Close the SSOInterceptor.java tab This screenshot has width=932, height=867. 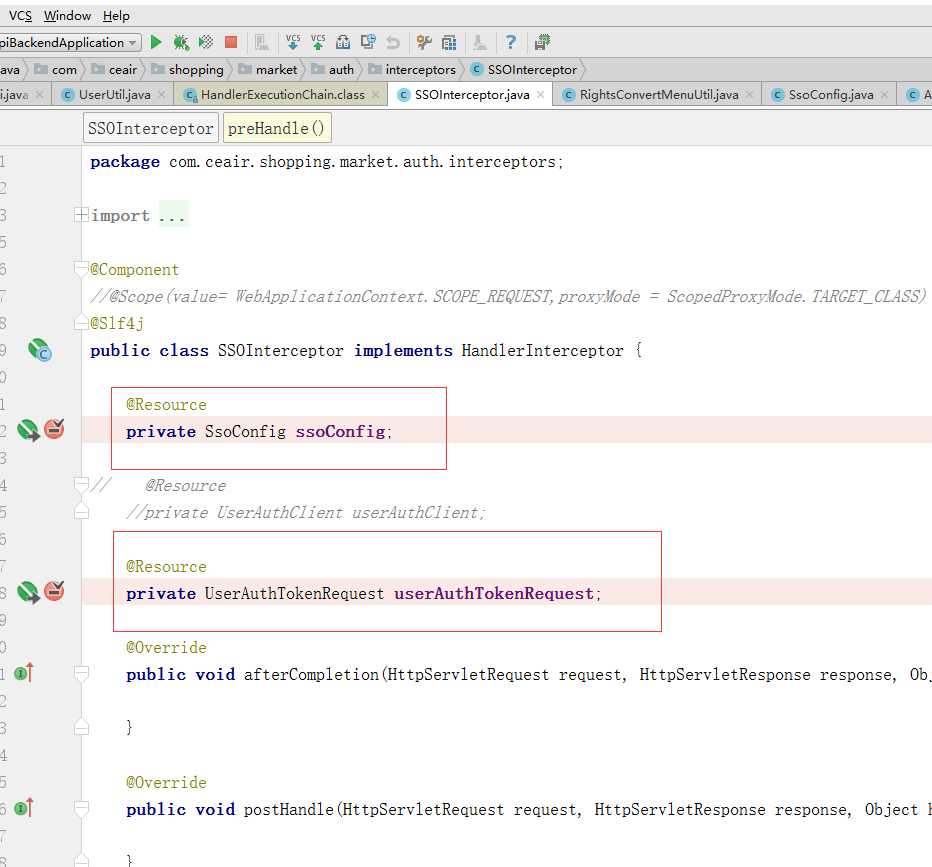click(540, 94)
